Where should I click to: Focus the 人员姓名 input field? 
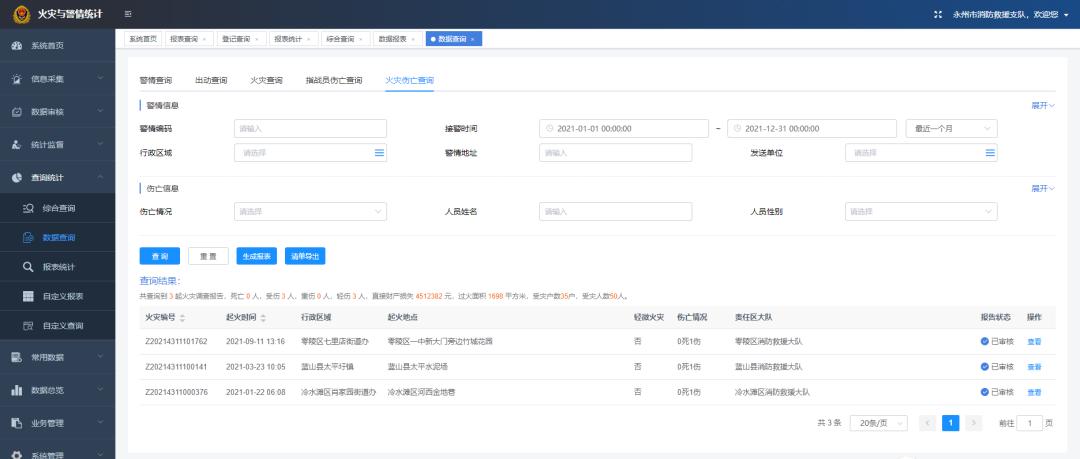pos(616,212)
